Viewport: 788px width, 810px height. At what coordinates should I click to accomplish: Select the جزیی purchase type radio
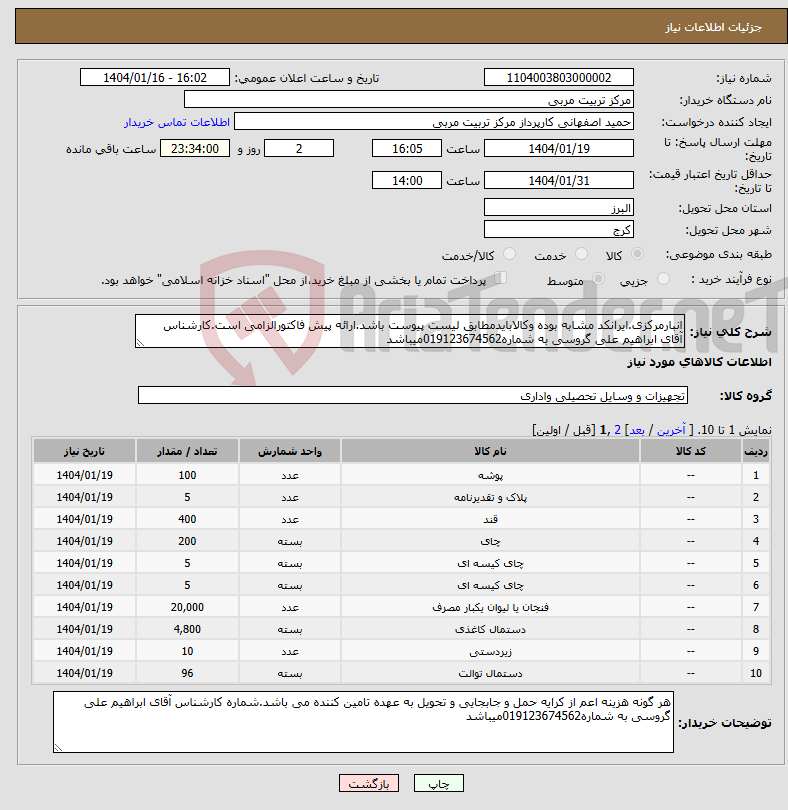pos(663,279)
